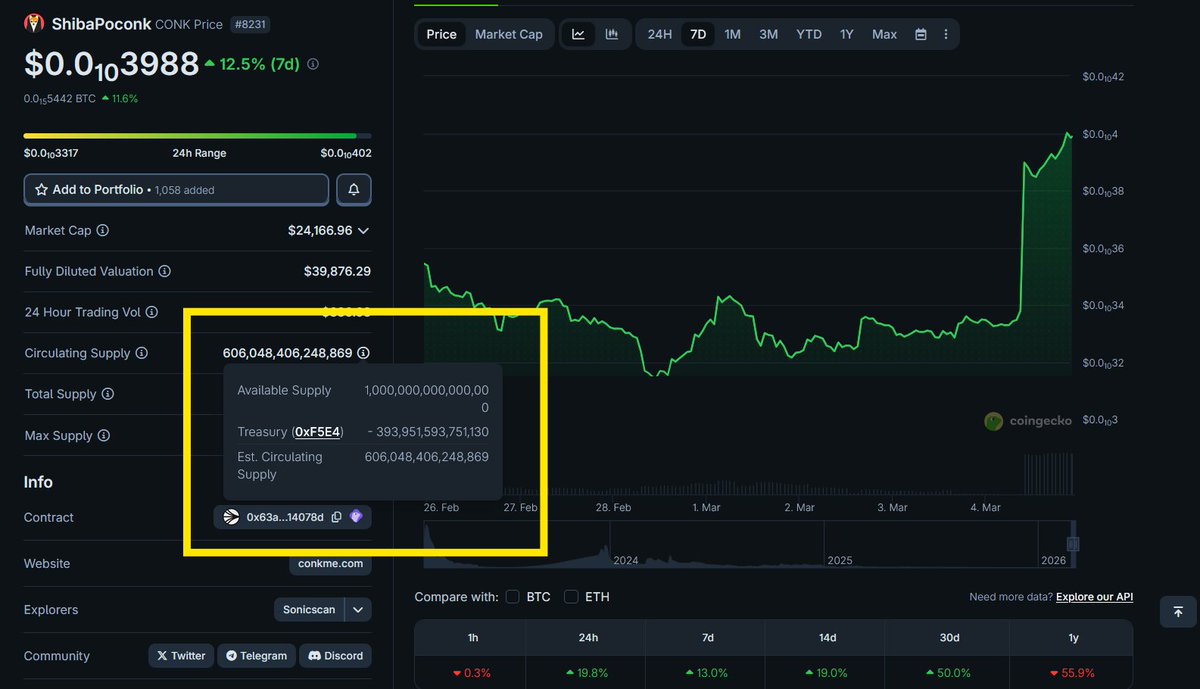Click the 7d performance cell 13.0%
The width and height of the screenshot is (1200, 689).
pos(706,673)
